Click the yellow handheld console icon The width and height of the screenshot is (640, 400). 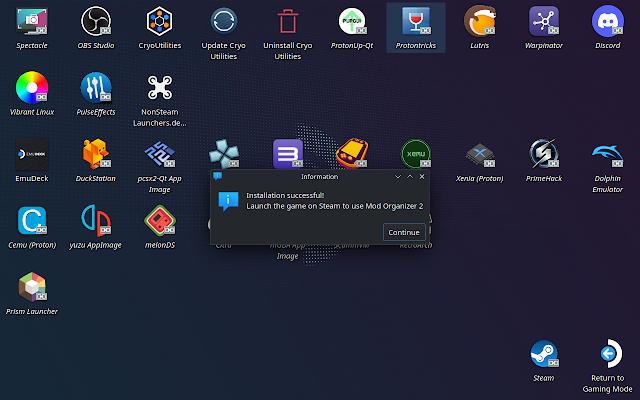(x=352, y=153)
